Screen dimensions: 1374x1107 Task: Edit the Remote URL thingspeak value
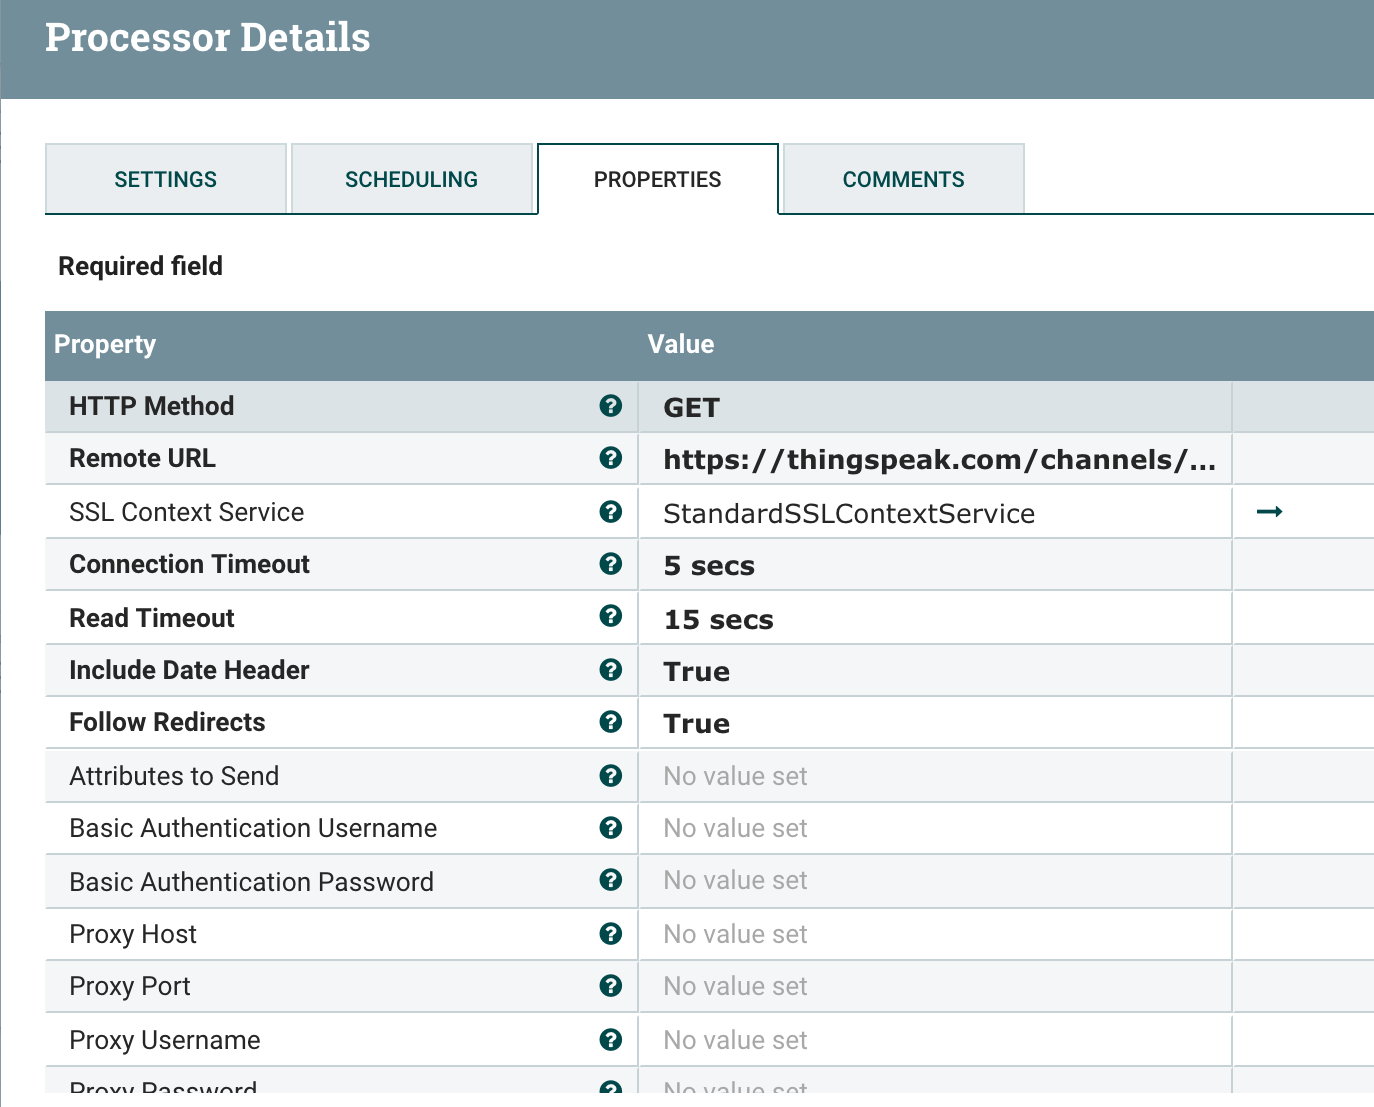pyautogui.click(x=938, y=459)
